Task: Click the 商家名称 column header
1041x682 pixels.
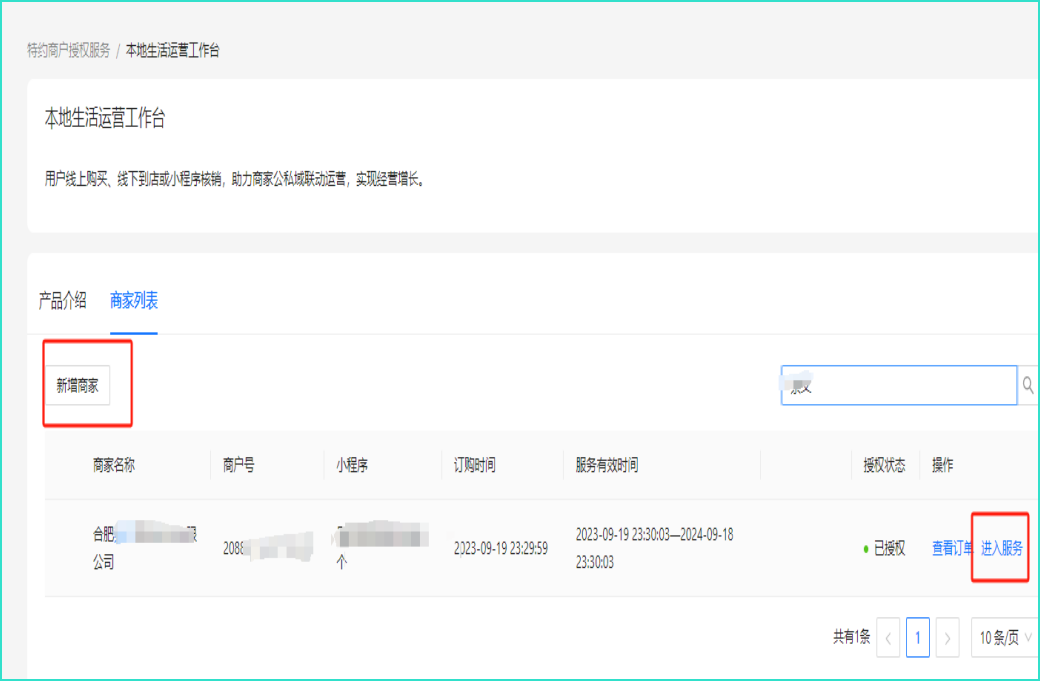Action: 114,465
